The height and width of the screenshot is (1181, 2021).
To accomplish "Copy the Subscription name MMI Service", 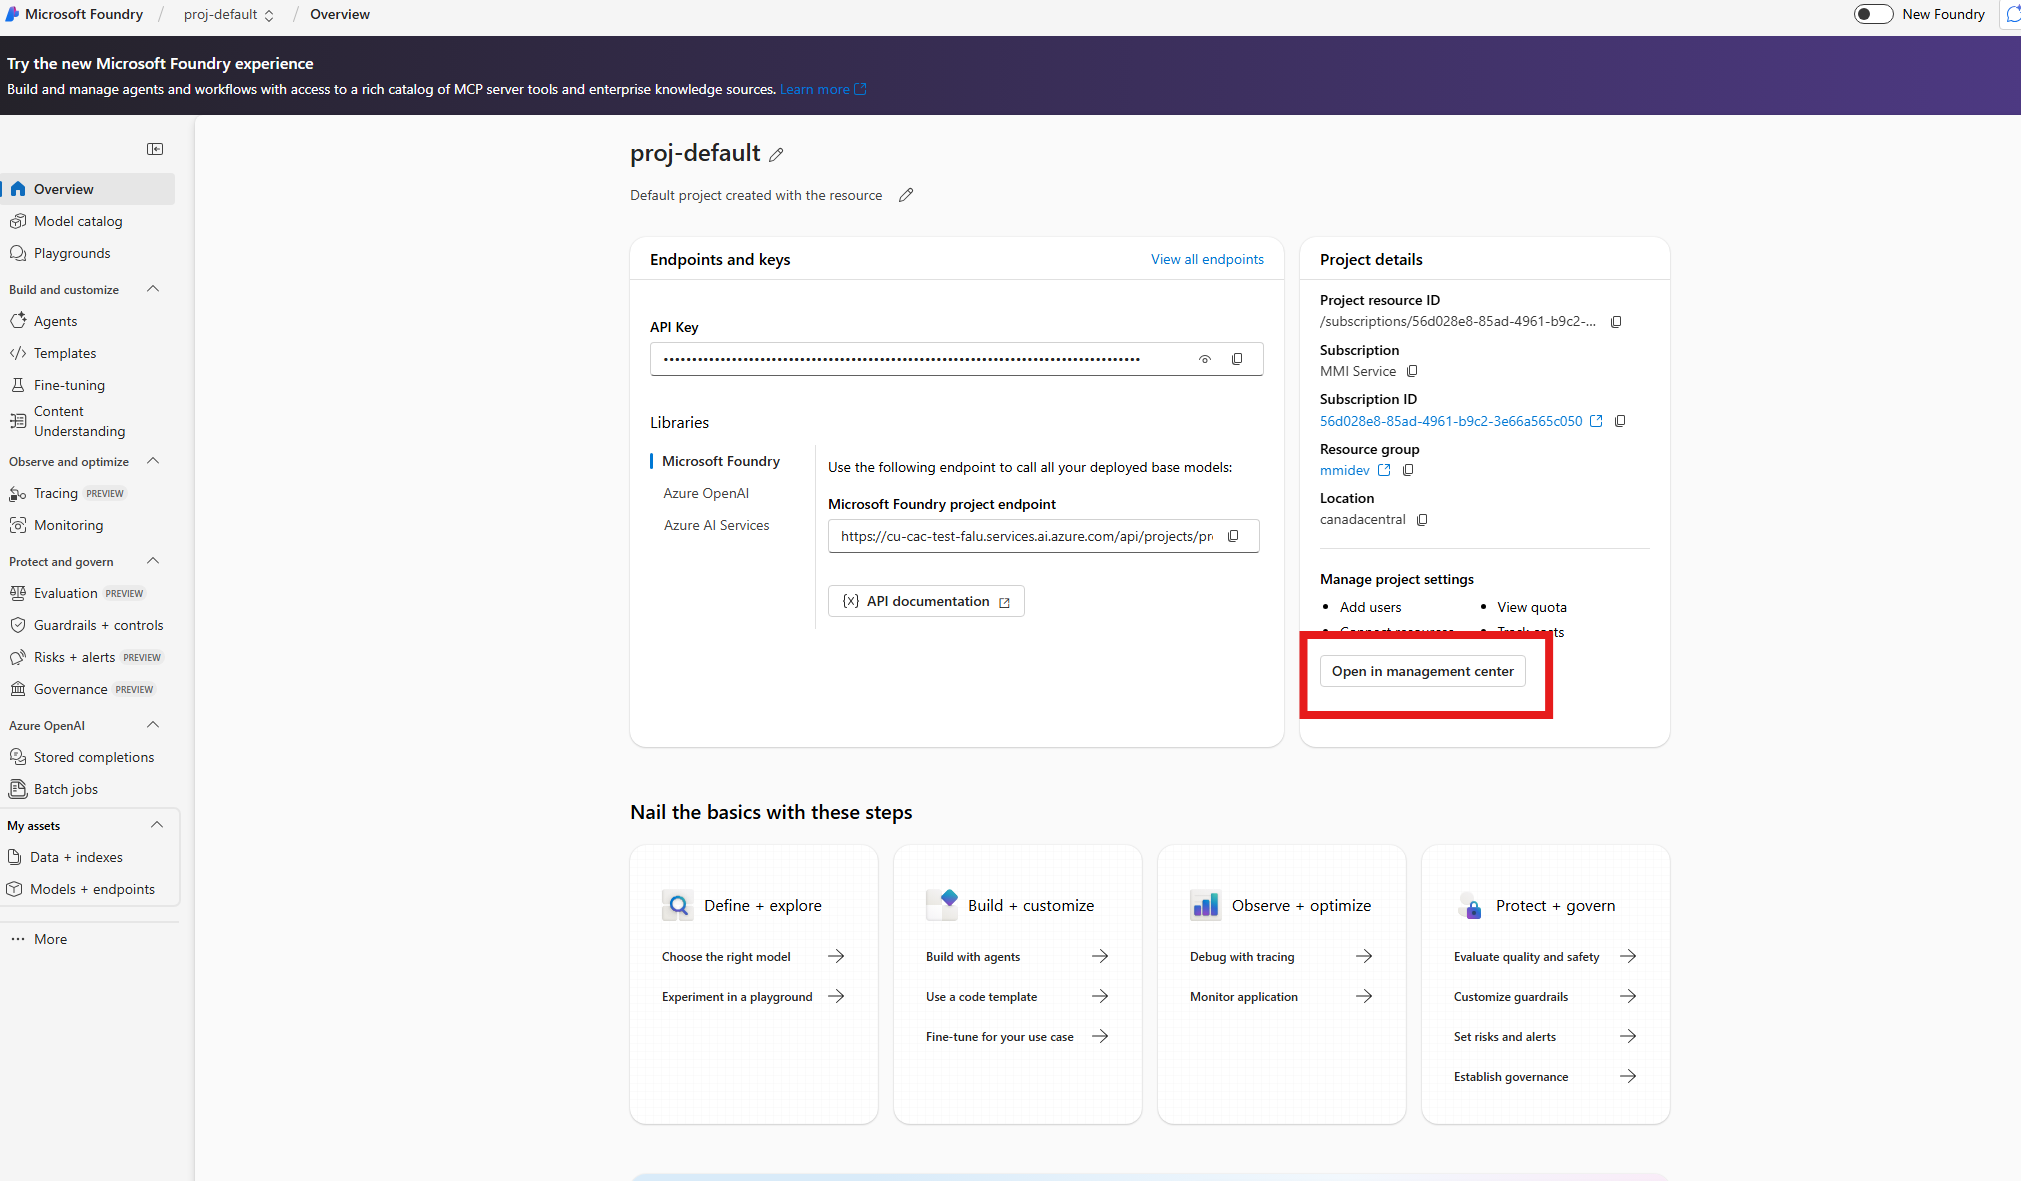I will [x=1412, y=371].
